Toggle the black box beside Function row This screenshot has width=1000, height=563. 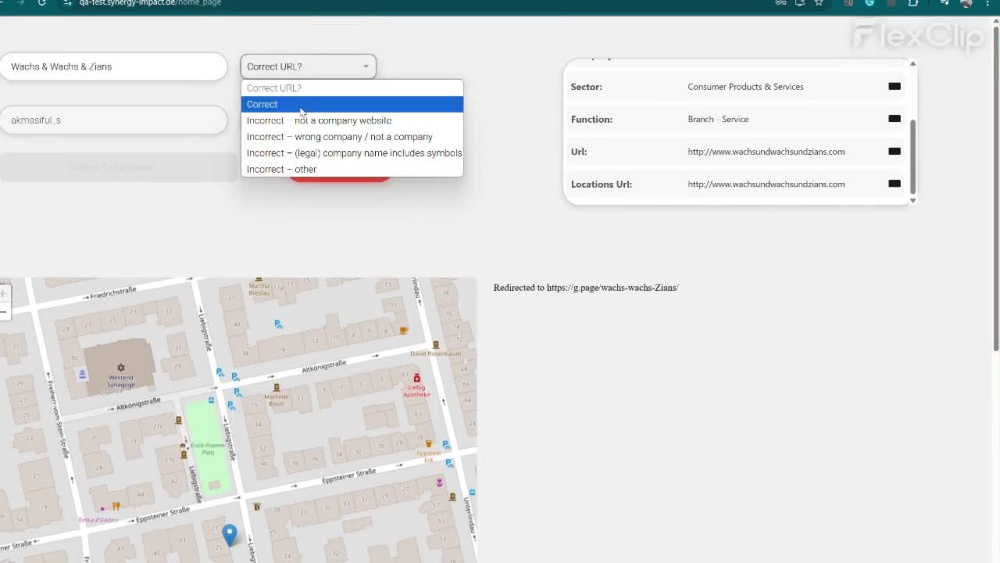[894, 119]
